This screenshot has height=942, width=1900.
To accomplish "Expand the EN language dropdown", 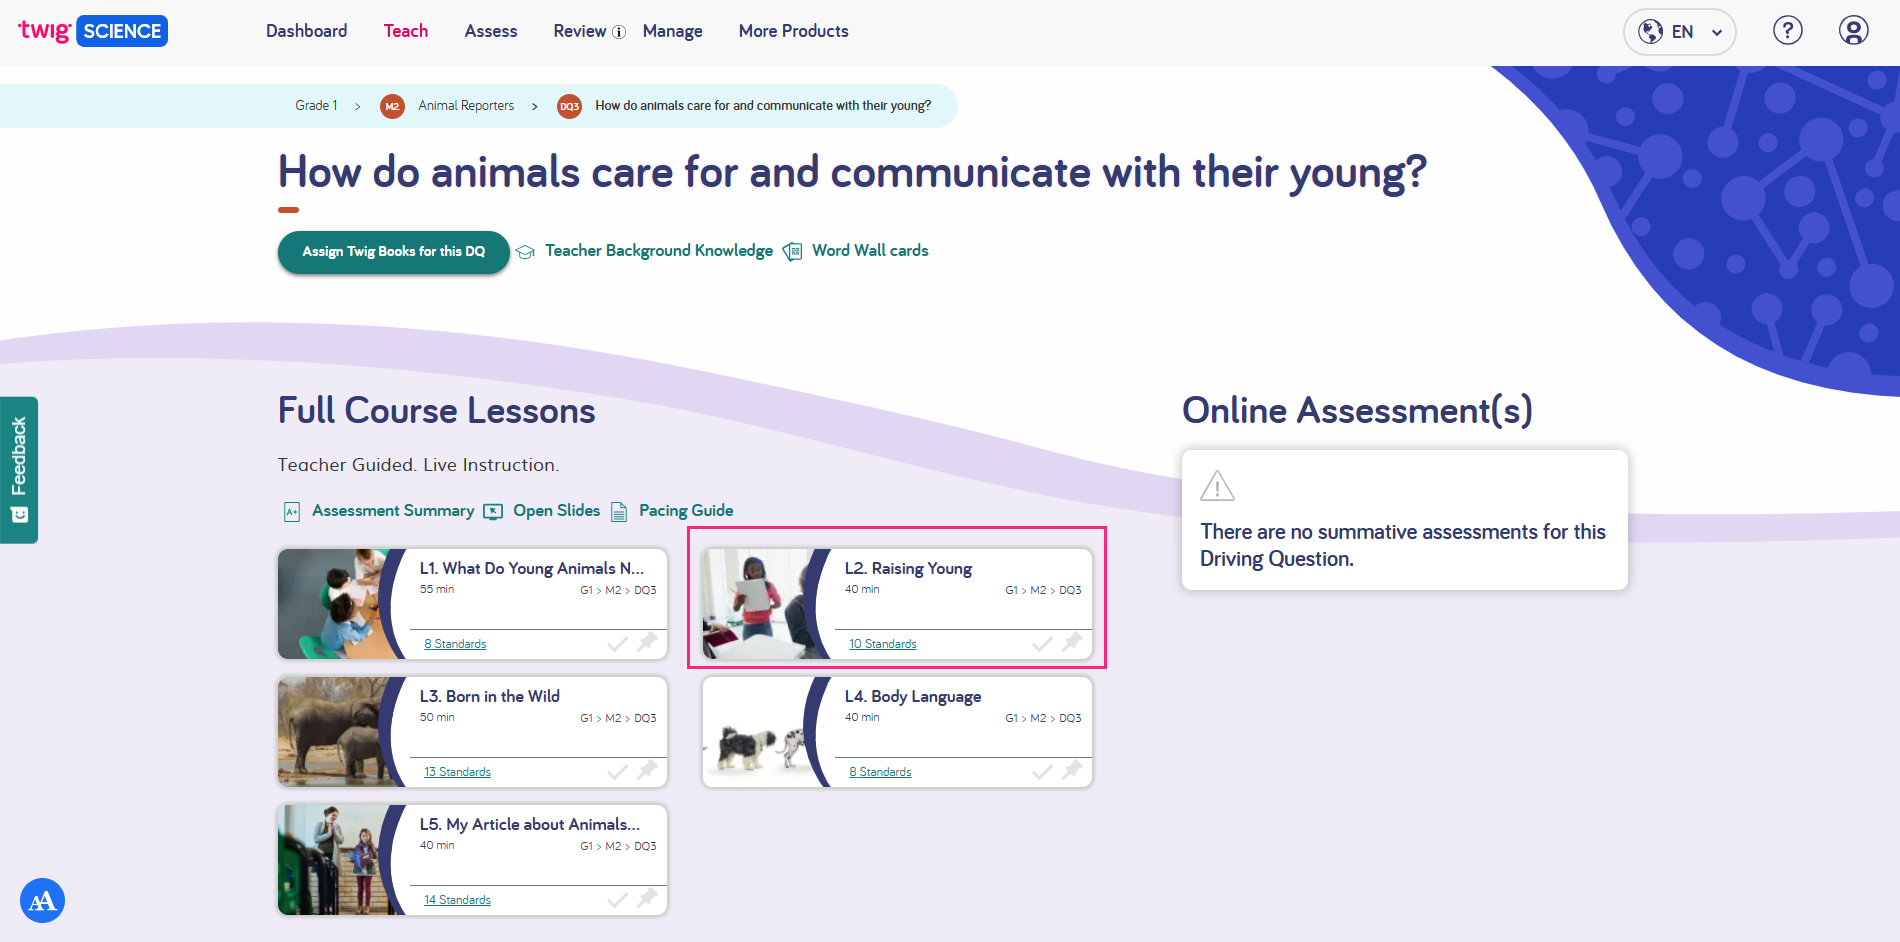I will [1680, 32].
